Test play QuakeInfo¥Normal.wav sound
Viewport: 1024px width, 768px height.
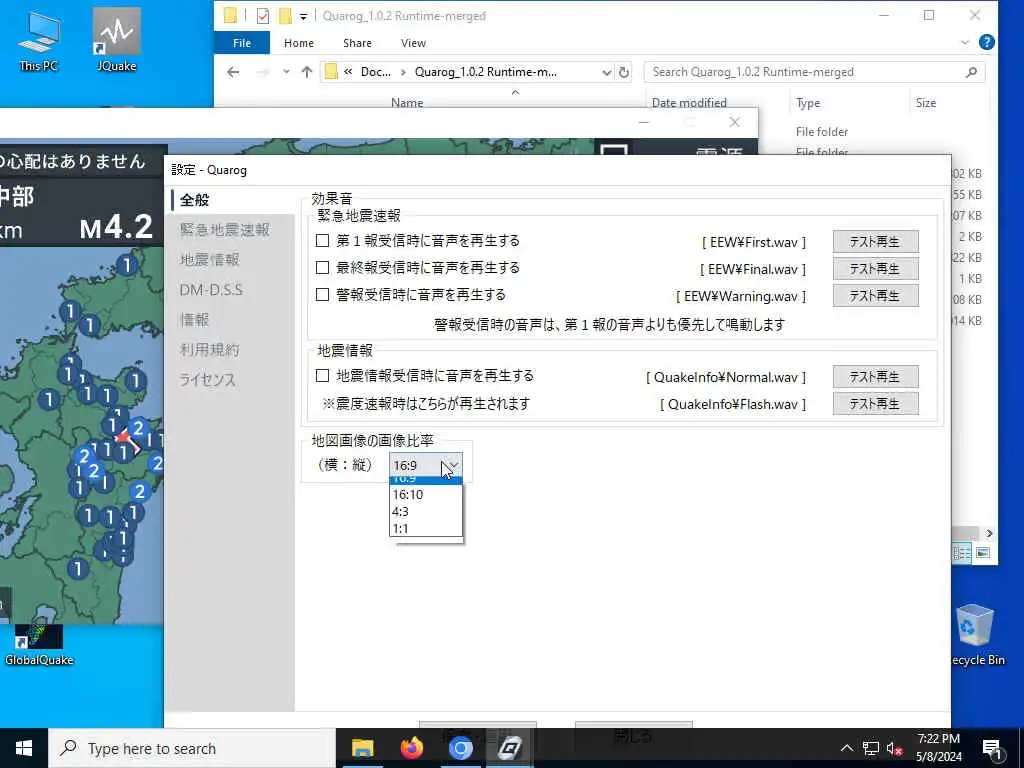click(x=875, y=377)
